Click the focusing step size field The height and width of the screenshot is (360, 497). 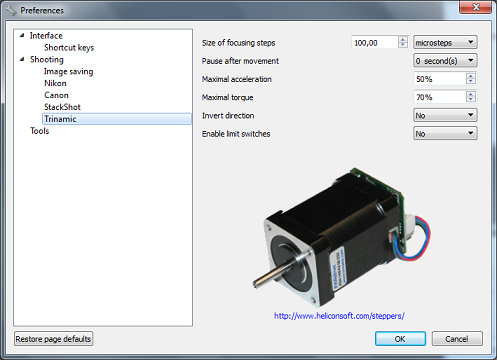point(375,43)
